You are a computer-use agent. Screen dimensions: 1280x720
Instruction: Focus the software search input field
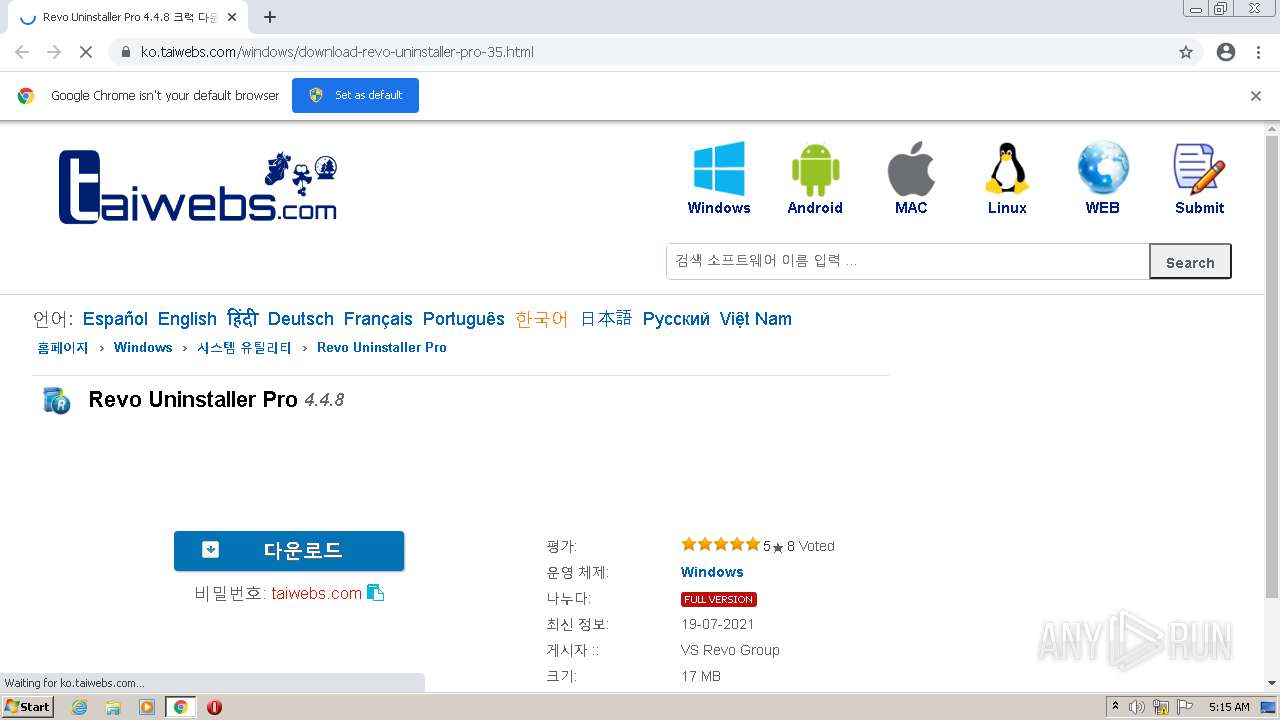(x=908, y=261)
